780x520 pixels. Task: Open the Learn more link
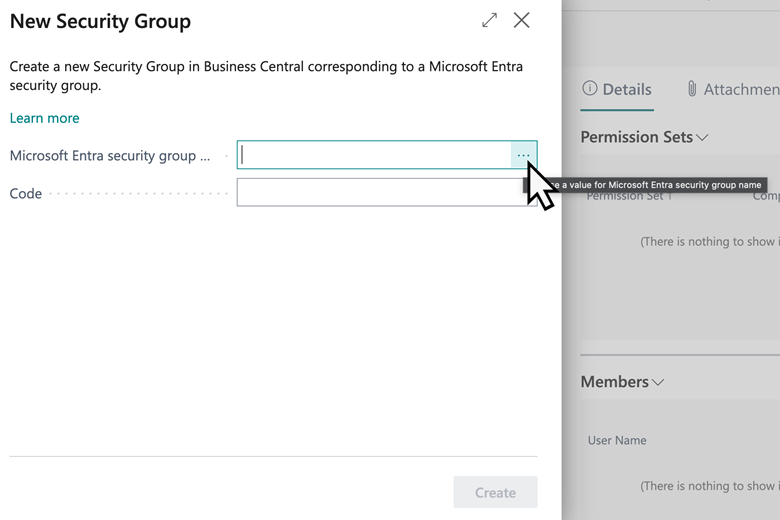click(x=44, y=118)
